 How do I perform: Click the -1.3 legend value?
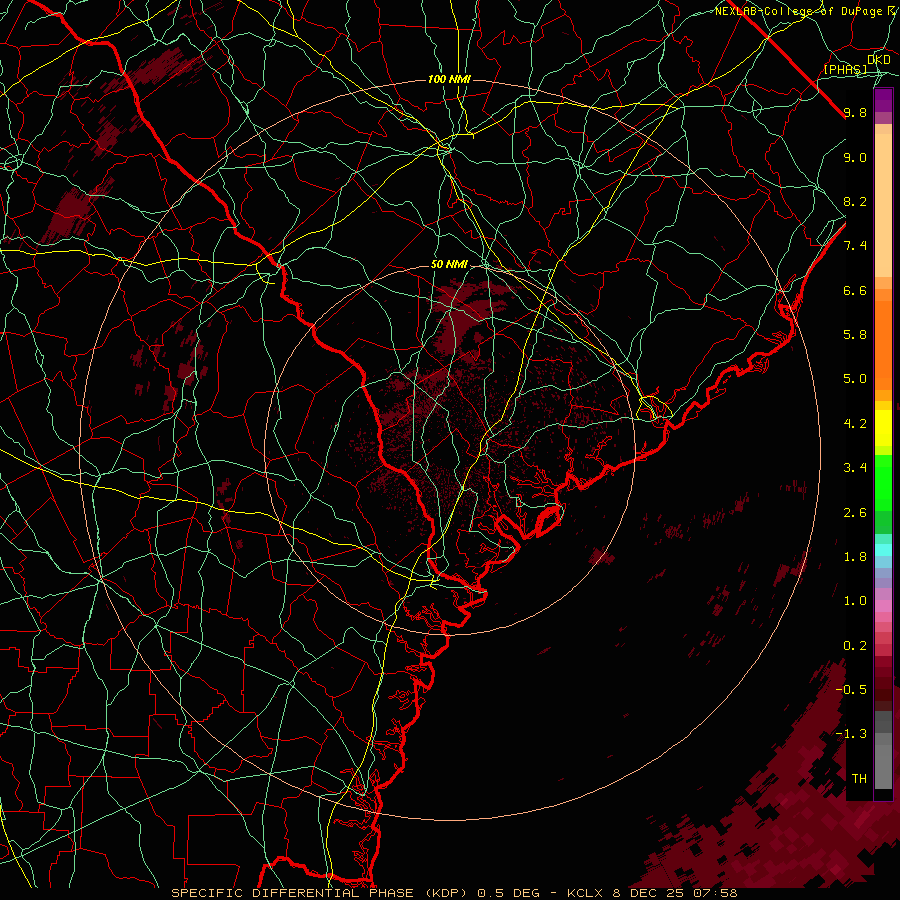coord(851,734)
